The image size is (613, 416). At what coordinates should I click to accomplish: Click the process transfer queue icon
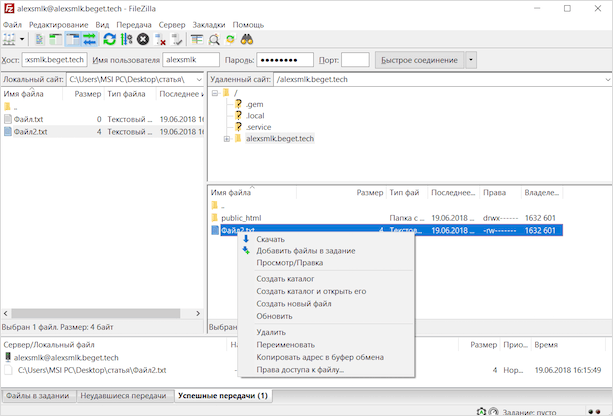point(126,40)
